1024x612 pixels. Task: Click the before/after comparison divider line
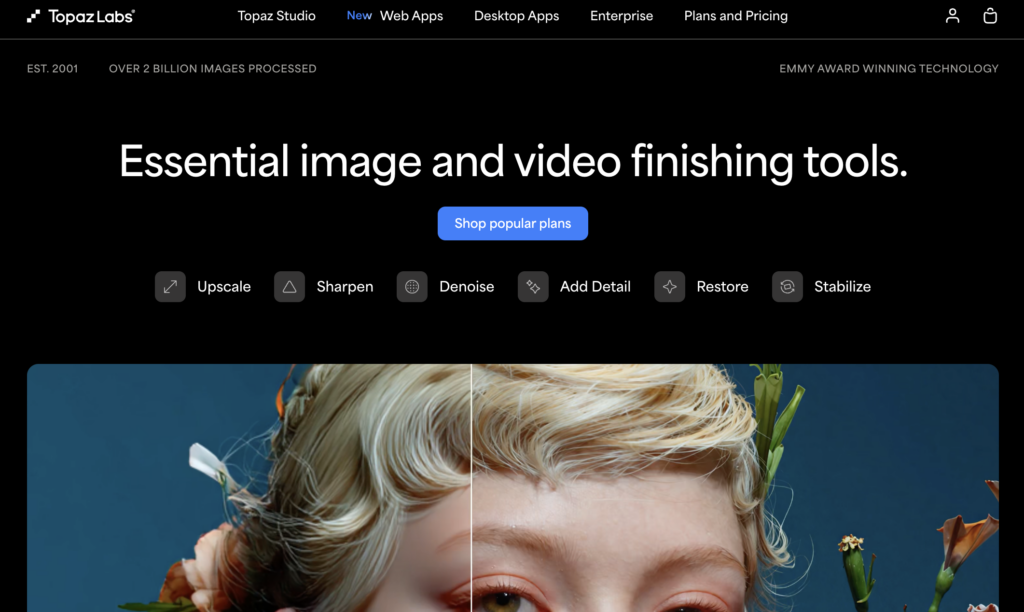click(x=471, y=488)
